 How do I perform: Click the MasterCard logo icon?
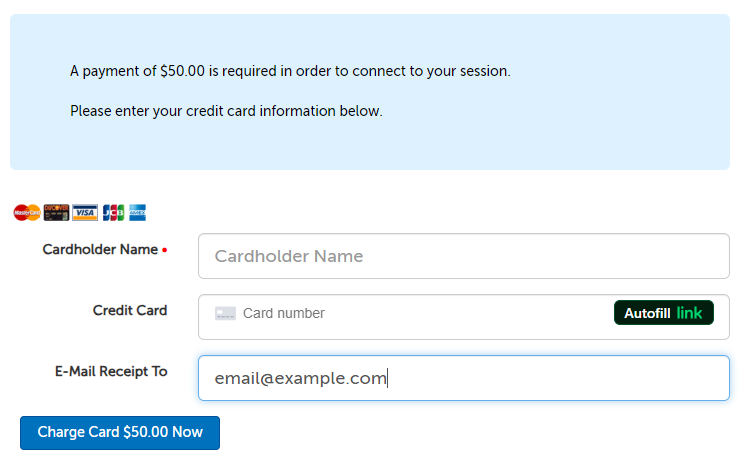coord(27,212)
